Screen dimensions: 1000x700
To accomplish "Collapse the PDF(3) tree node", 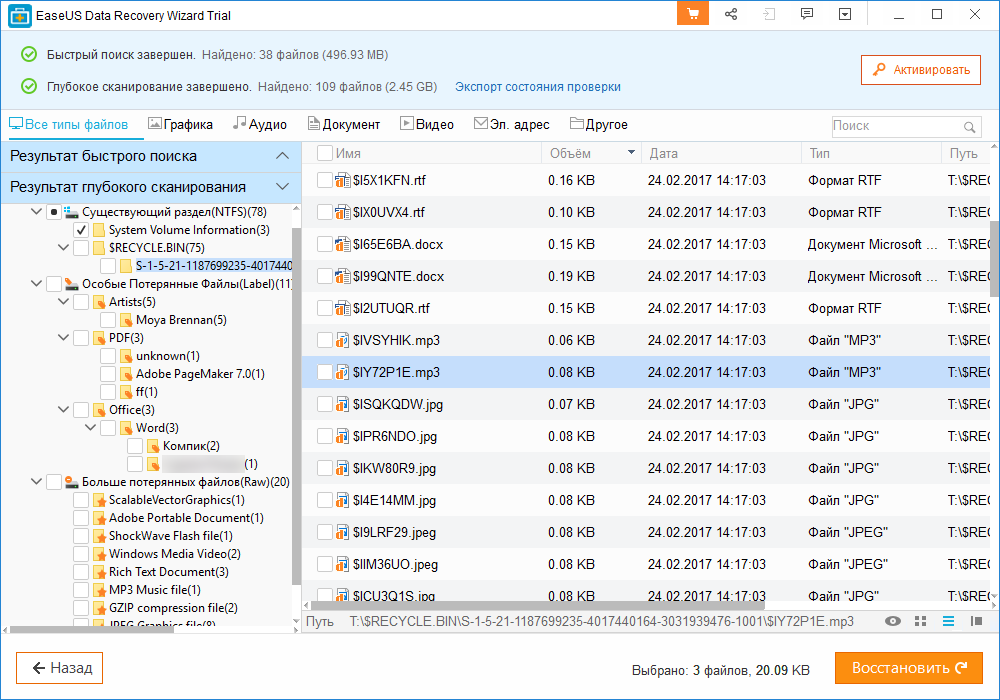I will (x=63, y=338).
